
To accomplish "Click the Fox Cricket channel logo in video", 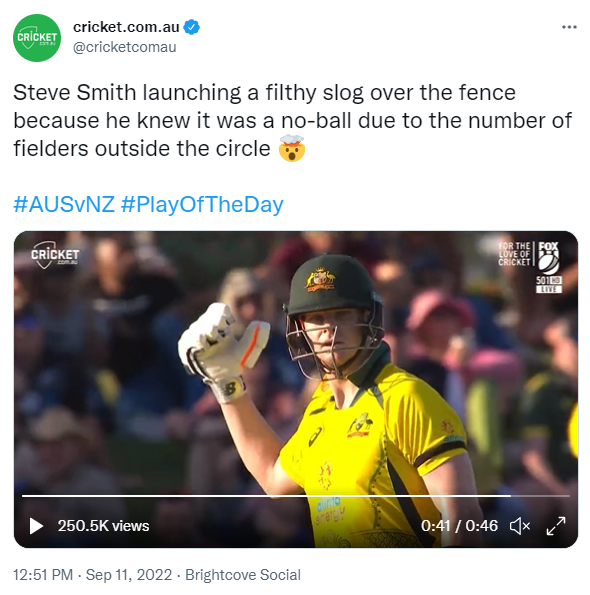I will coord(529,258).
